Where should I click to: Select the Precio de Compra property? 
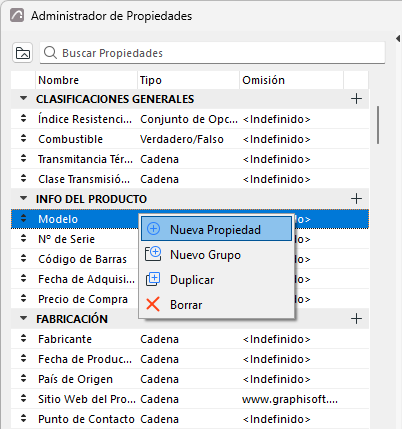pyautogui.click(x=83, y=299)
